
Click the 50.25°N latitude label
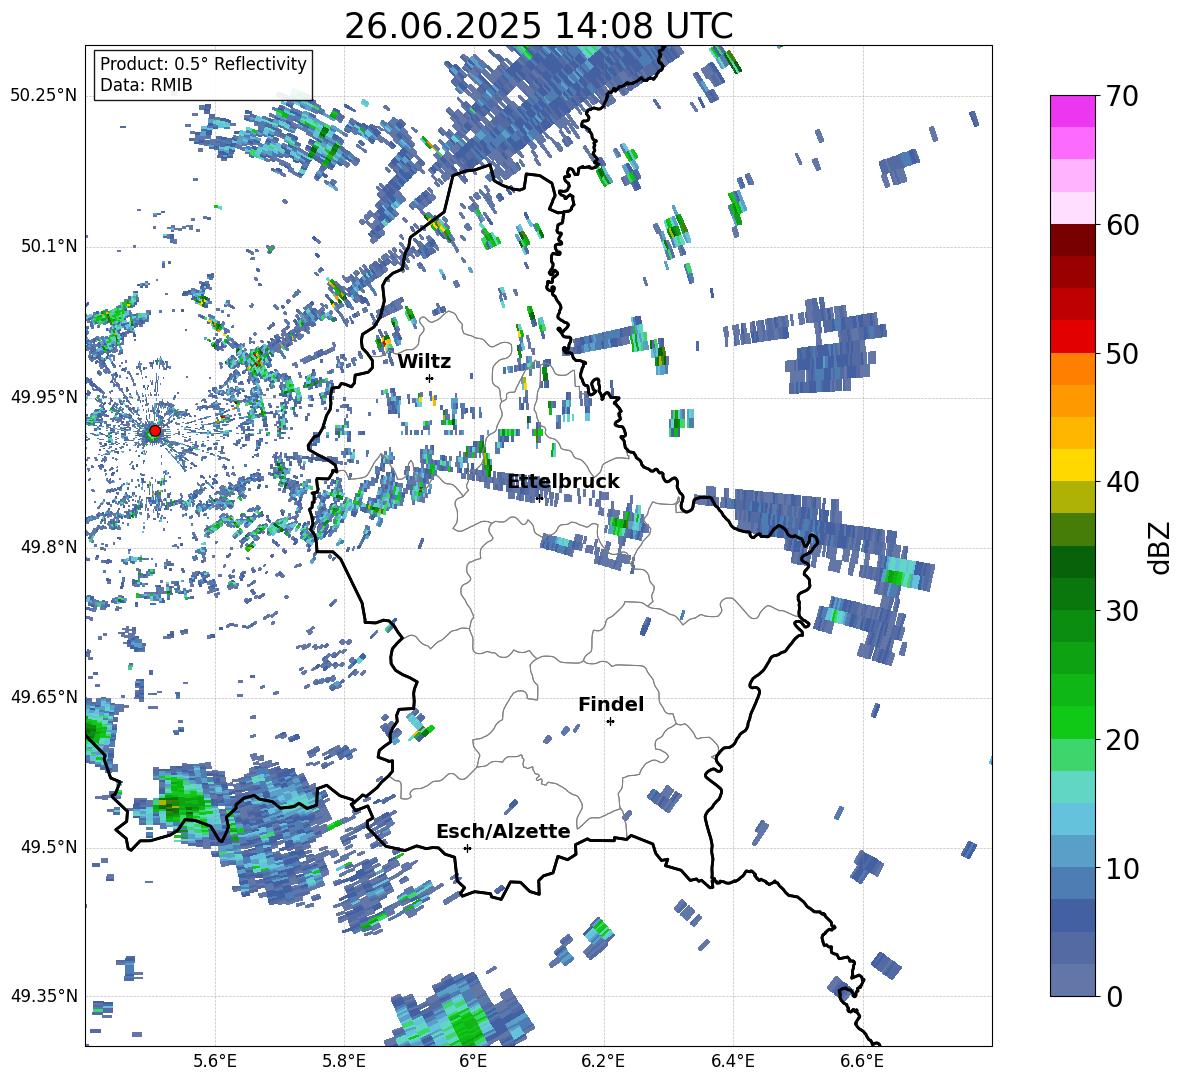[44, 96]
